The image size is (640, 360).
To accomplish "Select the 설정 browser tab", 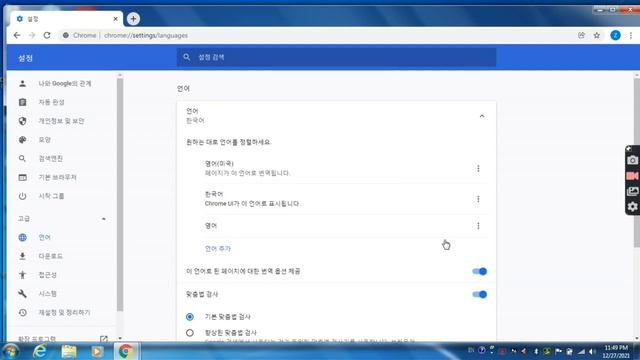I will click(x=65, y=19).
